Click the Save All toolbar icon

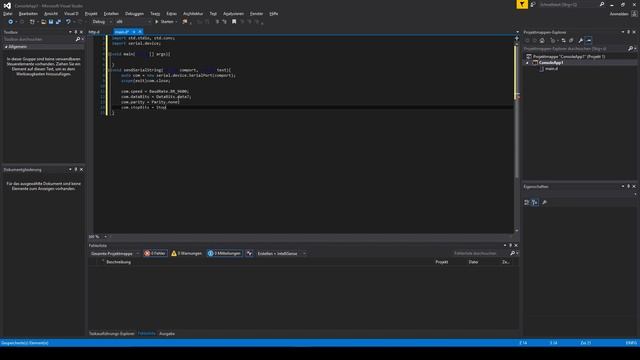(58, 22)
